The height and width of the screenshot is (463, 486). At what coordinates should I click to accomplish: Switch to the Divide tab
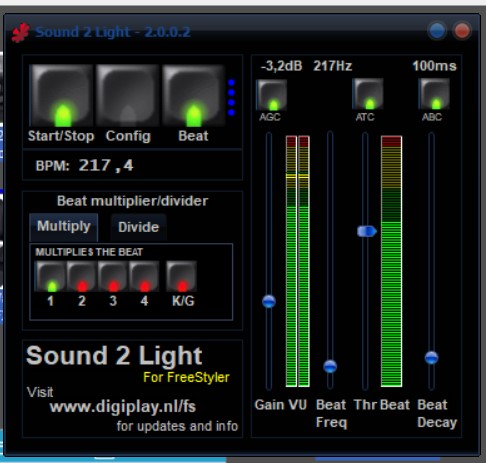tap(139, 228)
